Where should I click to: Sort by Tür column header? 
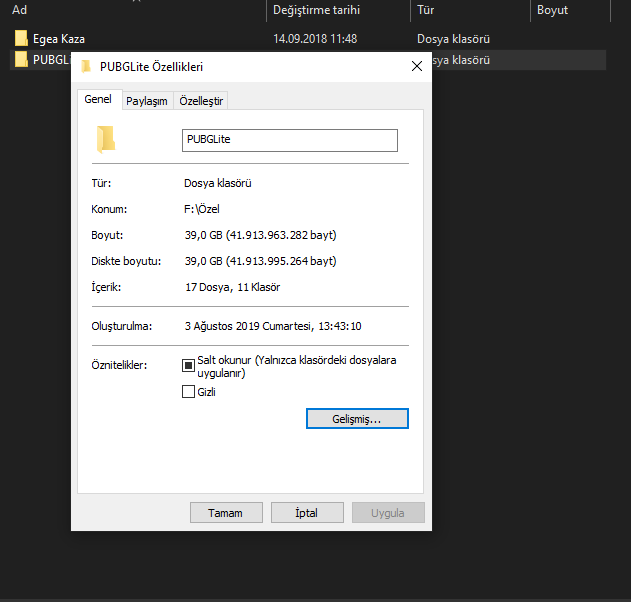(425, 10)
